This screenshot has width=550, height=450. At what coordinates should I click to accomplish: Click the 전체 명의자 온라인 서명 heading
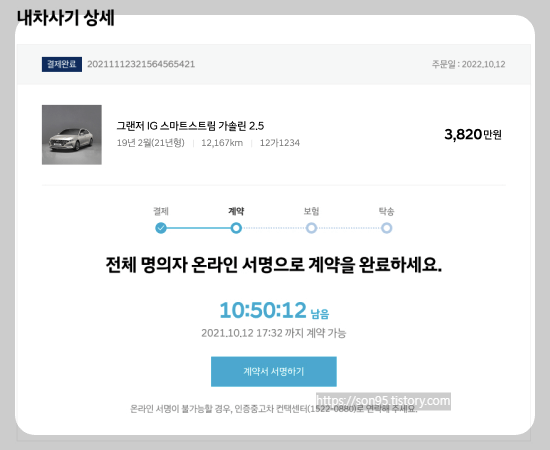pos(274,264)
